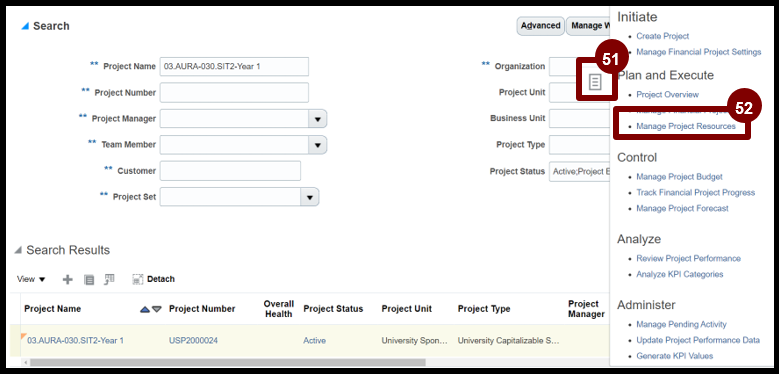Open the View menu
Image resolution: width=779 pixels, height=374 pixels.
coord(31,279)
